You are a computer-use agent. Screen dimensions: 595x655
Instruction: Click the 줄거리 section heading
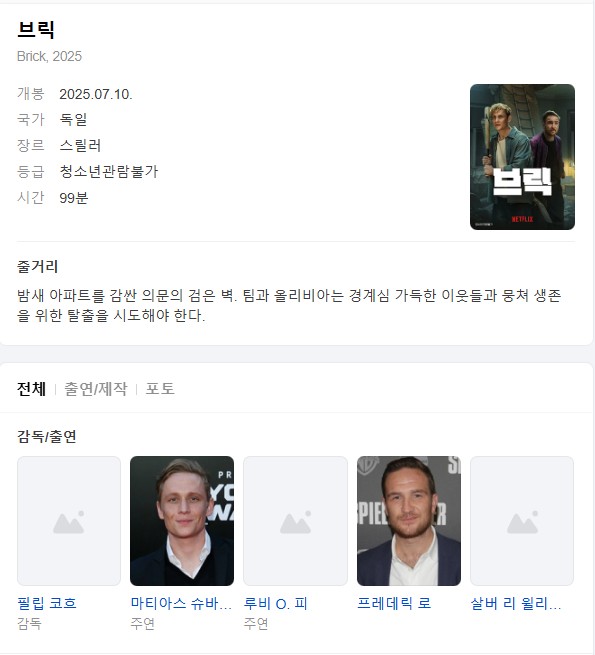[37, 267]
